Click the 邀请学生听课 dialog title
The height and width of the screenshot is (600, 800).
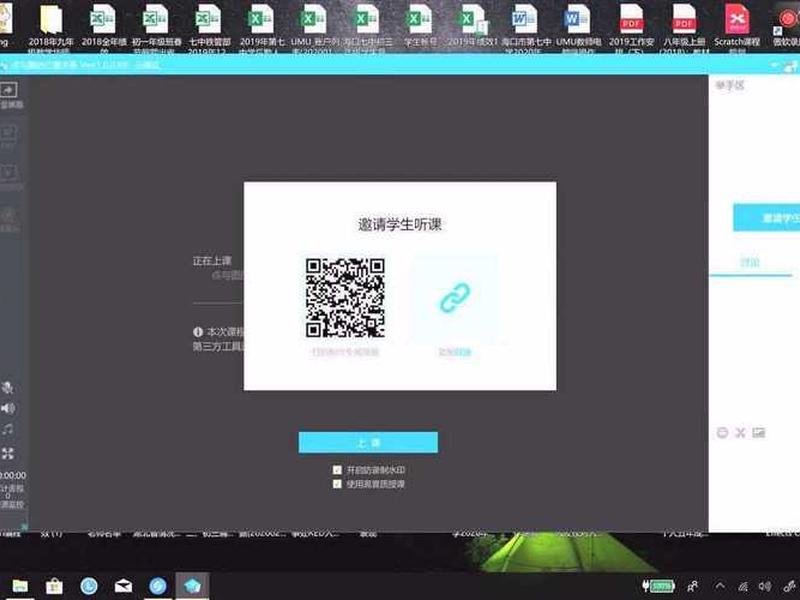400,224
